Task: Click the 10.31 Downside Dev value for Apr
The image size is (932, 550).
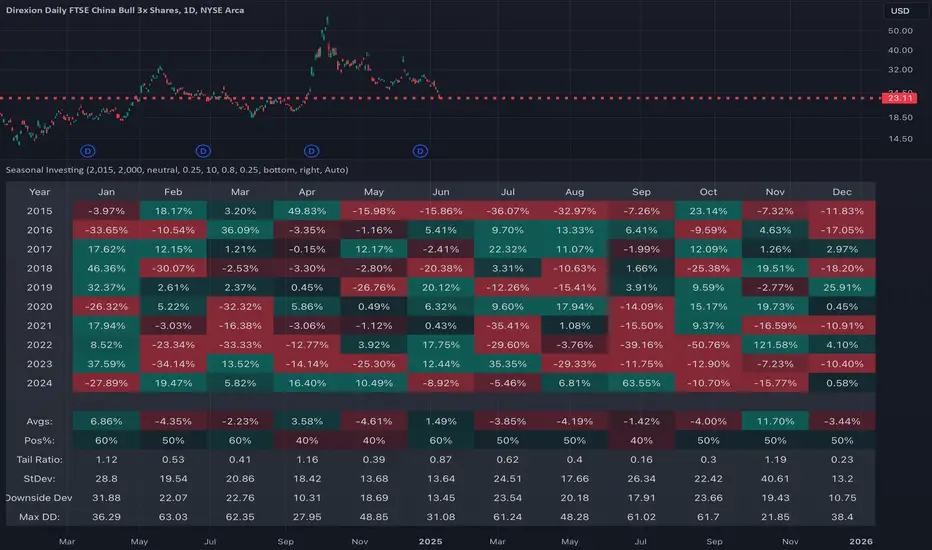Action: (x=307, y=498)
